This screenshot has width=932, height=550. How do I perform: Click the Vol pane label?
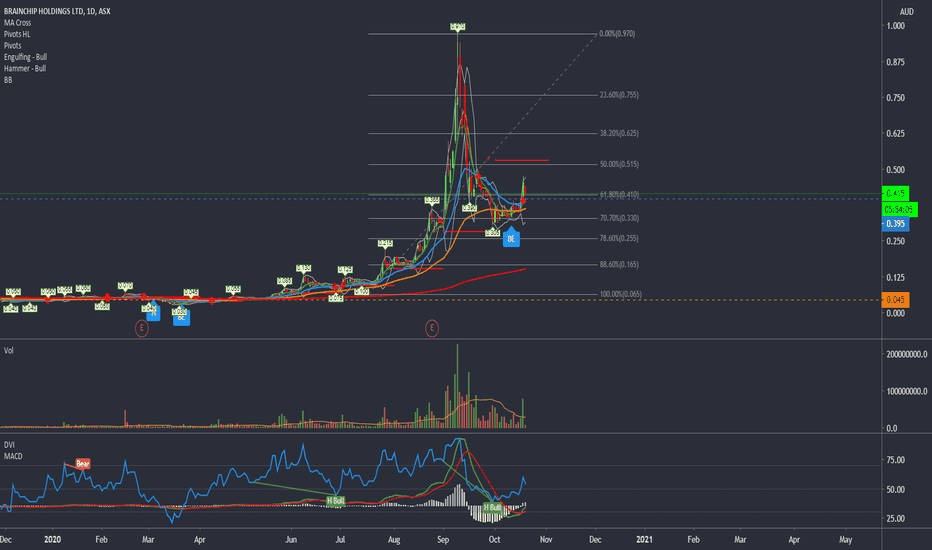(x=8, y=350)
